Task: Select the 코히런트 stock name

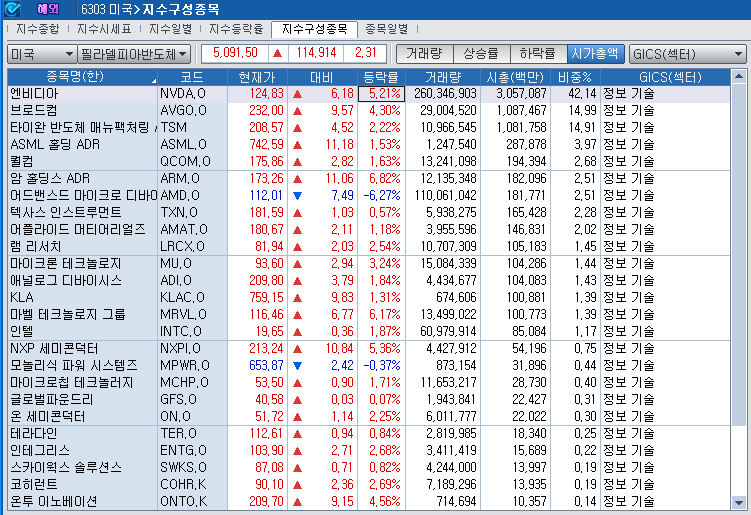Action: tap(34, 485)
